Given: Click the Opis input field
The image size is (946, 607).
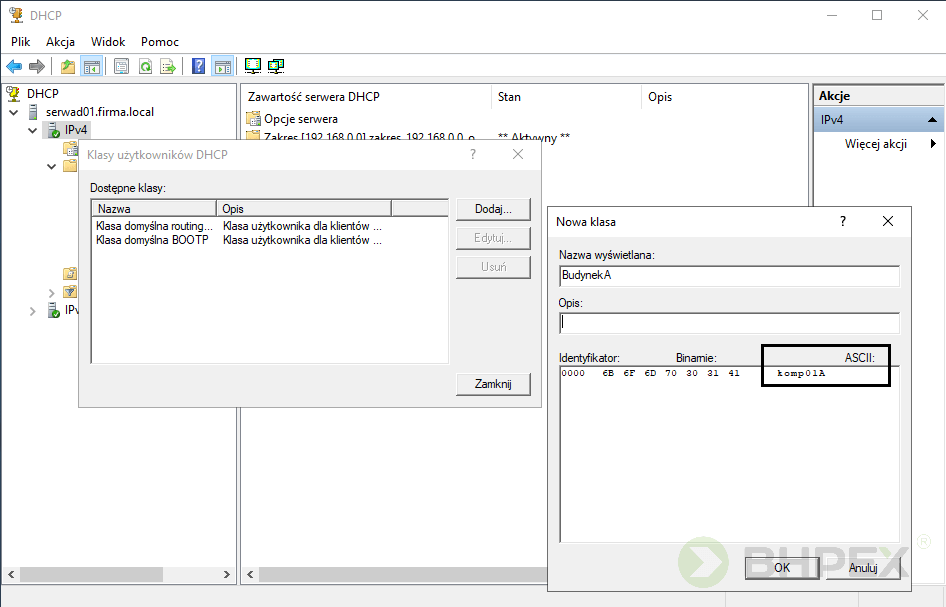Looking at the screenshot, I should pyautogui.click(x=729, y=323).
